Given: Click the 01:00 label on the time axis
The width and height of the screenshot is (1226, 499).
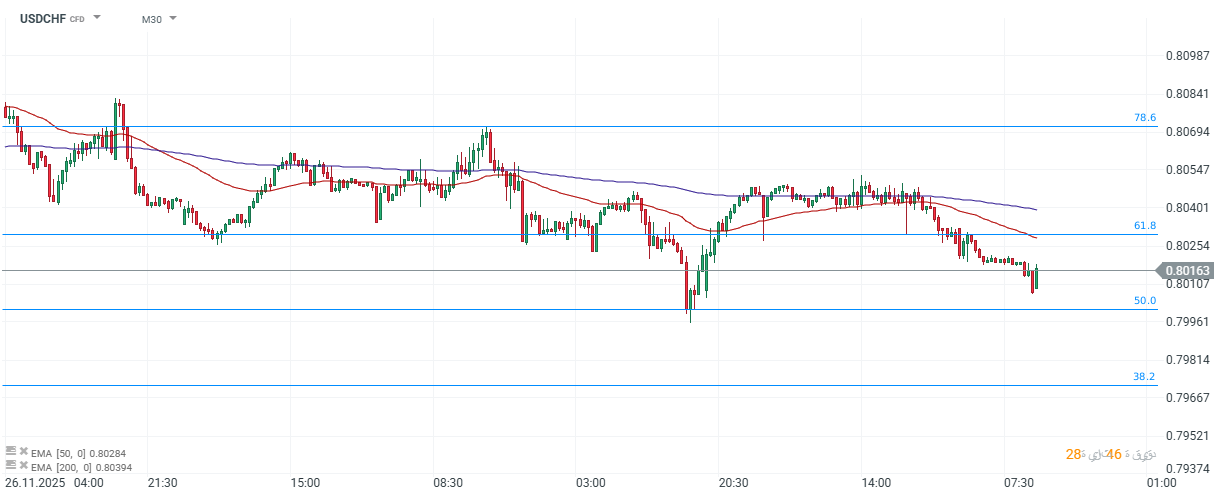Looking at the screenshot, I should point(1160,483).
